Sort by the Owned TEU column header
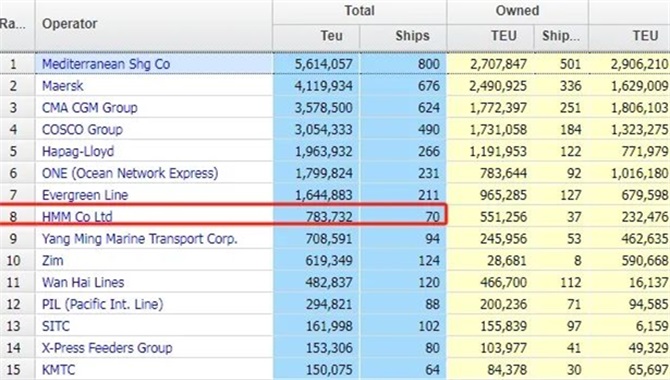Screen dimensions: 670x380 [x=504, y=36]
